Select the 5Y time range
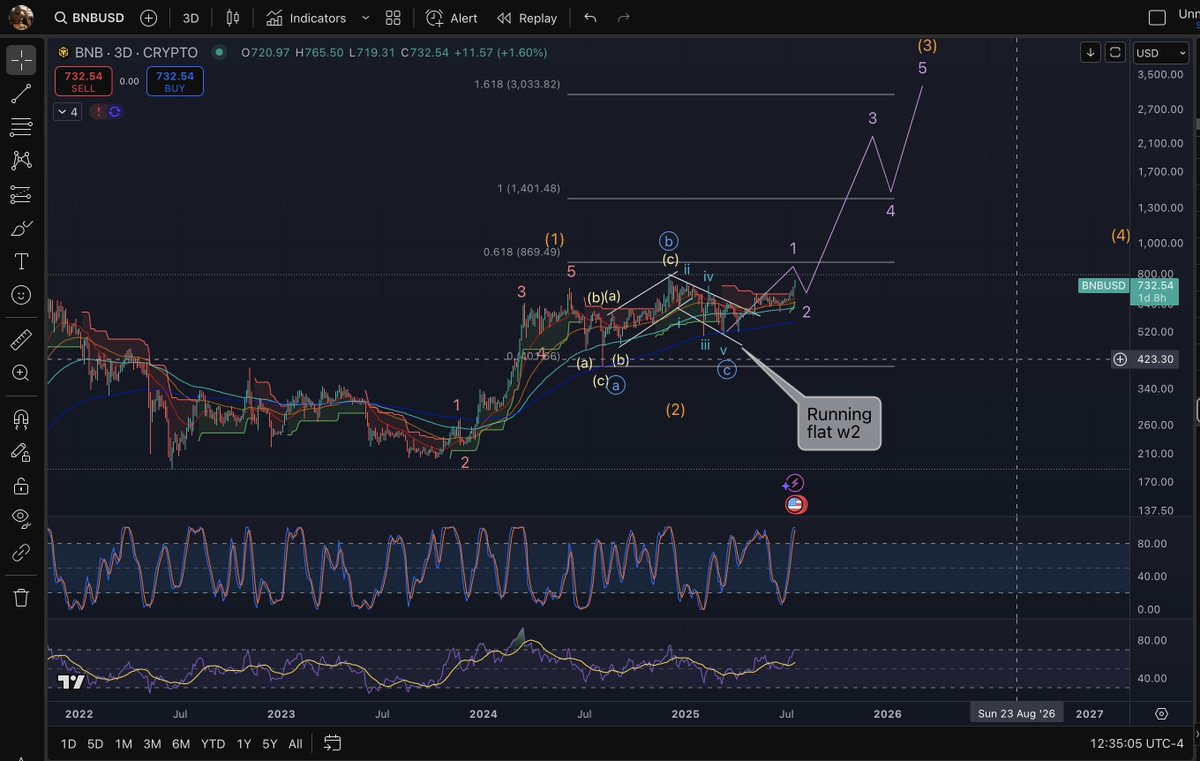This screenshot has width=1200, height=761. pyautogui.click(x=270, y=744)
